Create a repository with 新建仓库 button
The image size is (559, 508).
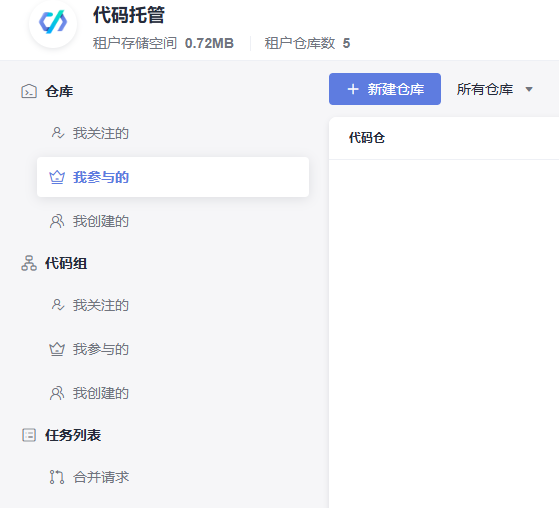click(x=385, y=89)
